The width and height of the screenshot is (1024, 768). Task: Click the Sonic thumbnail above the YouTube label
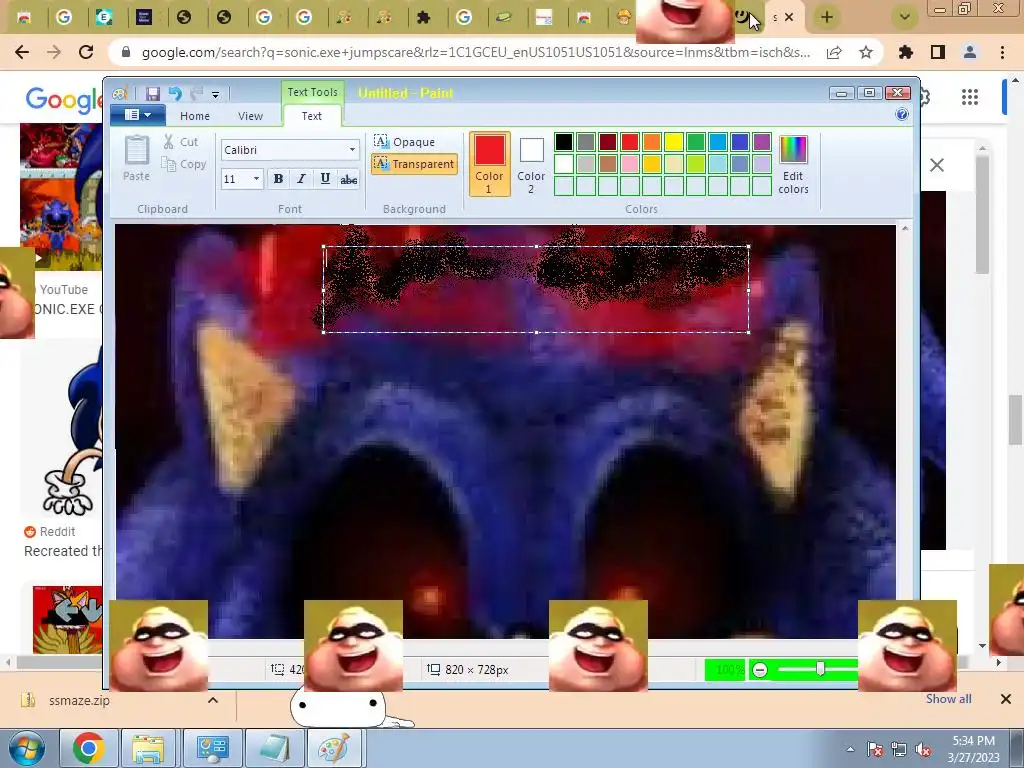(61, 196)
